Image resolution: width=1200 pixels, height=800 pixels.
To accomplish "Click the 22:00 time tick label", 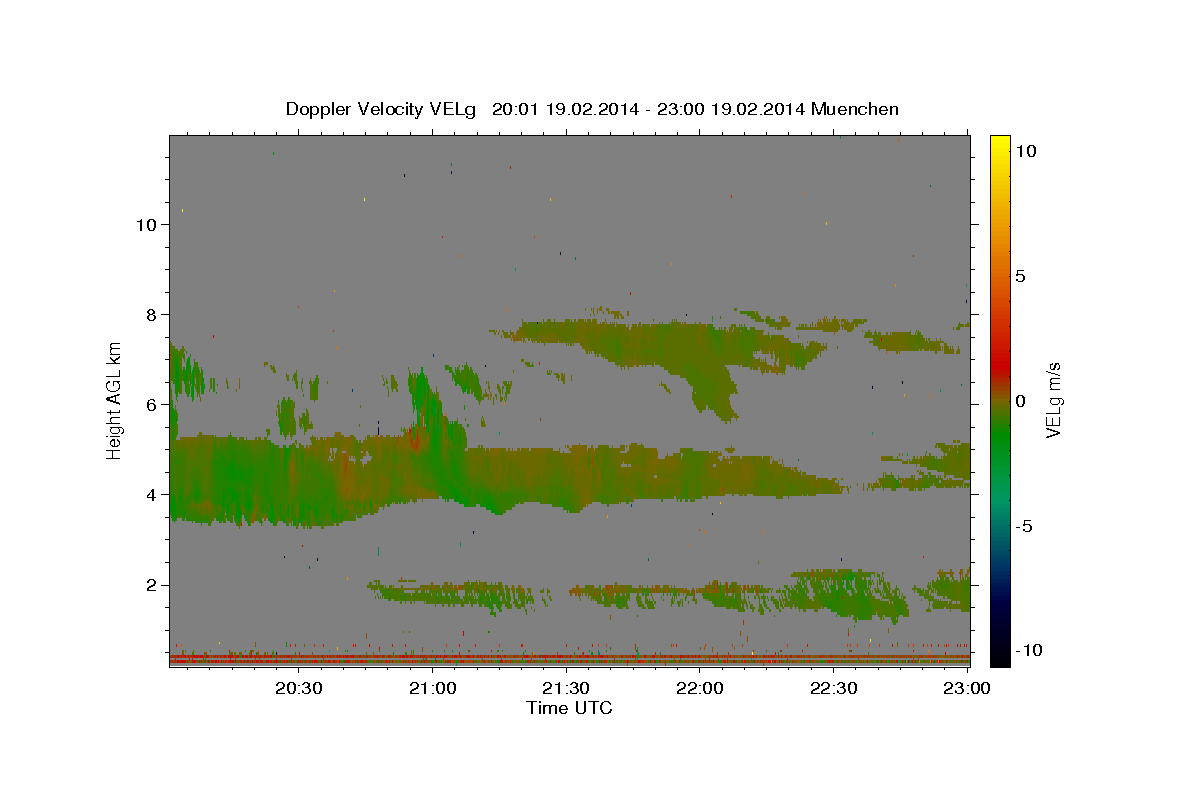I will (700, 688).
